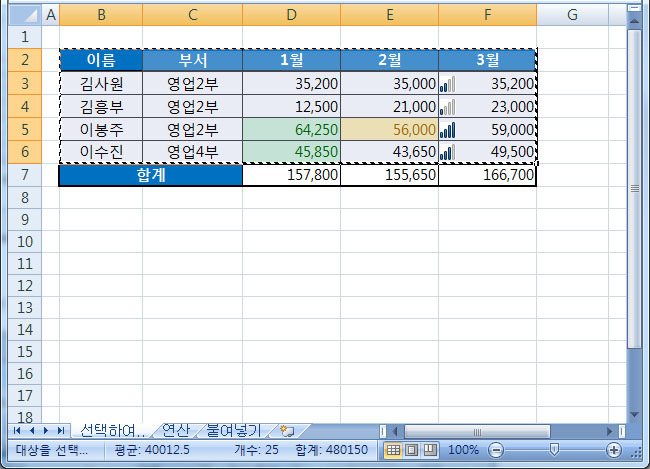Image resolution: width=650 pixels, height=469 pixels.
Task: Click the 1월 header cell
Action: [x=291, y=60]
